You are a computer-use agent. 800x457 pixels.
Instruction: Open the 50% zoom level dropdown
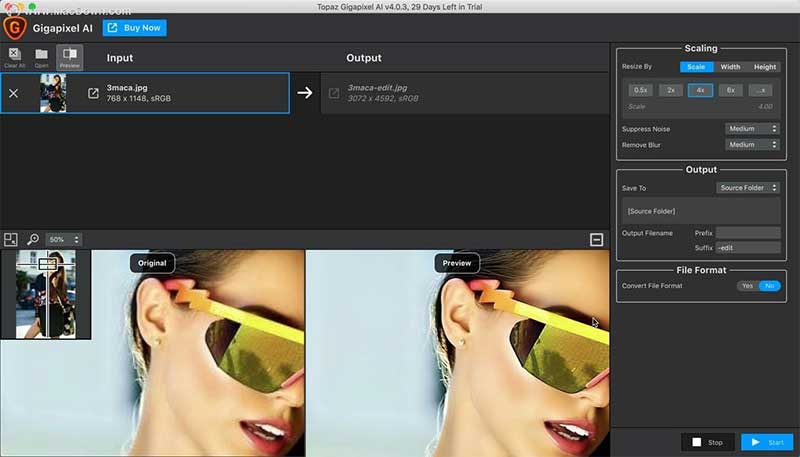click(63, 239)
